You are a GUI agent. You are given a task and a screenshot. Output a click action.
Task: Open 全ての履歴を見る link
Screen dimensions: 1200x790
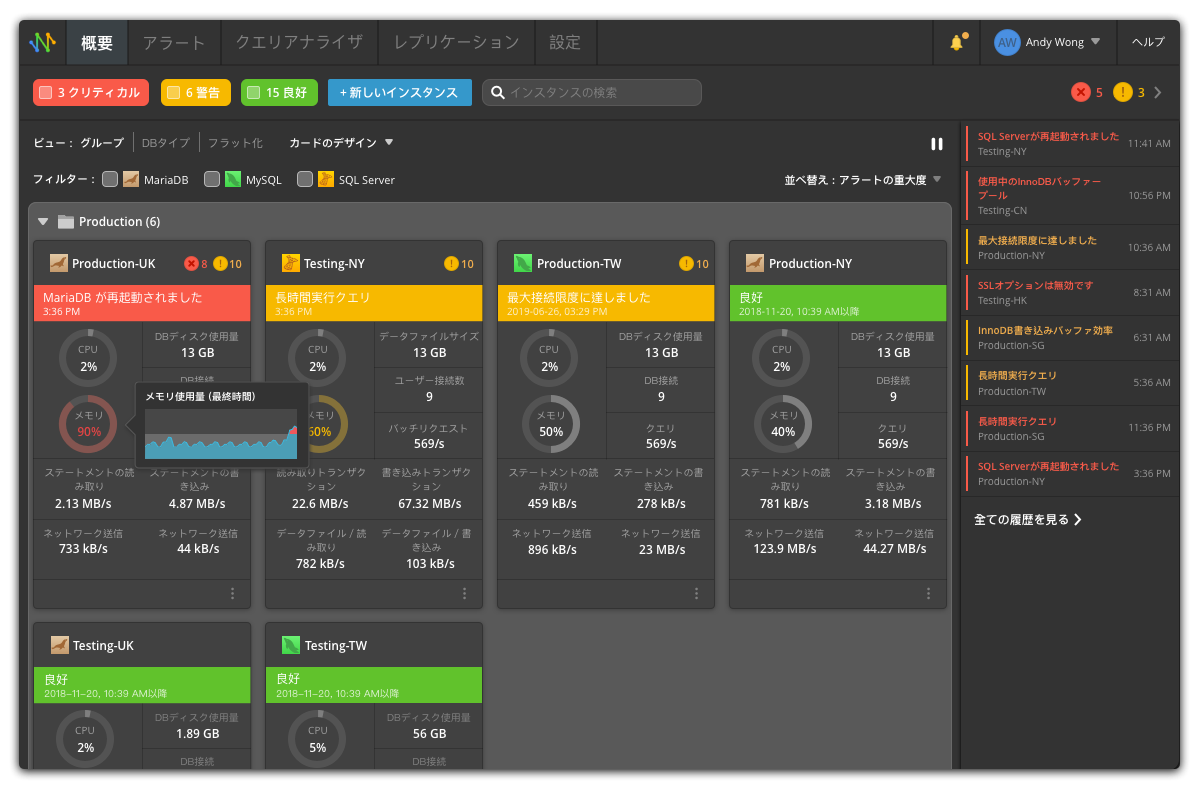coord(1028,520)
